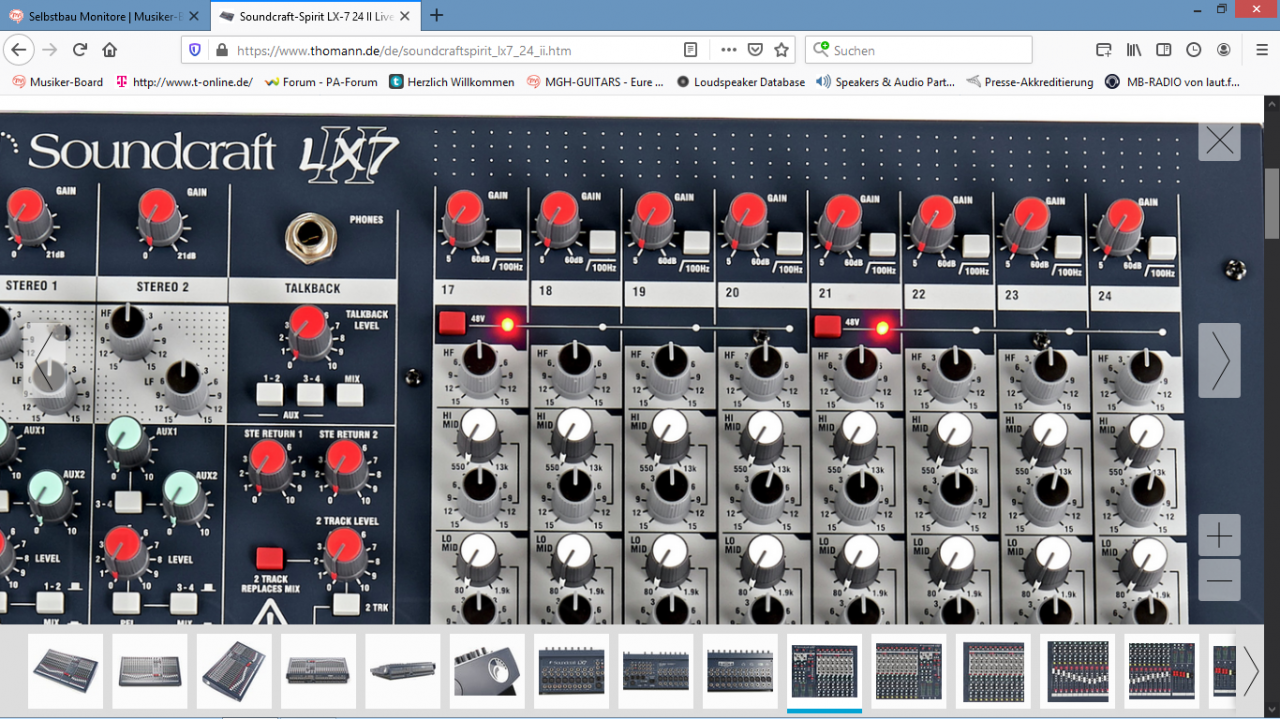Toggle reader view in address bar
Image resolution: width=1280 pixels, height=719 pixels.
point(690,50)
